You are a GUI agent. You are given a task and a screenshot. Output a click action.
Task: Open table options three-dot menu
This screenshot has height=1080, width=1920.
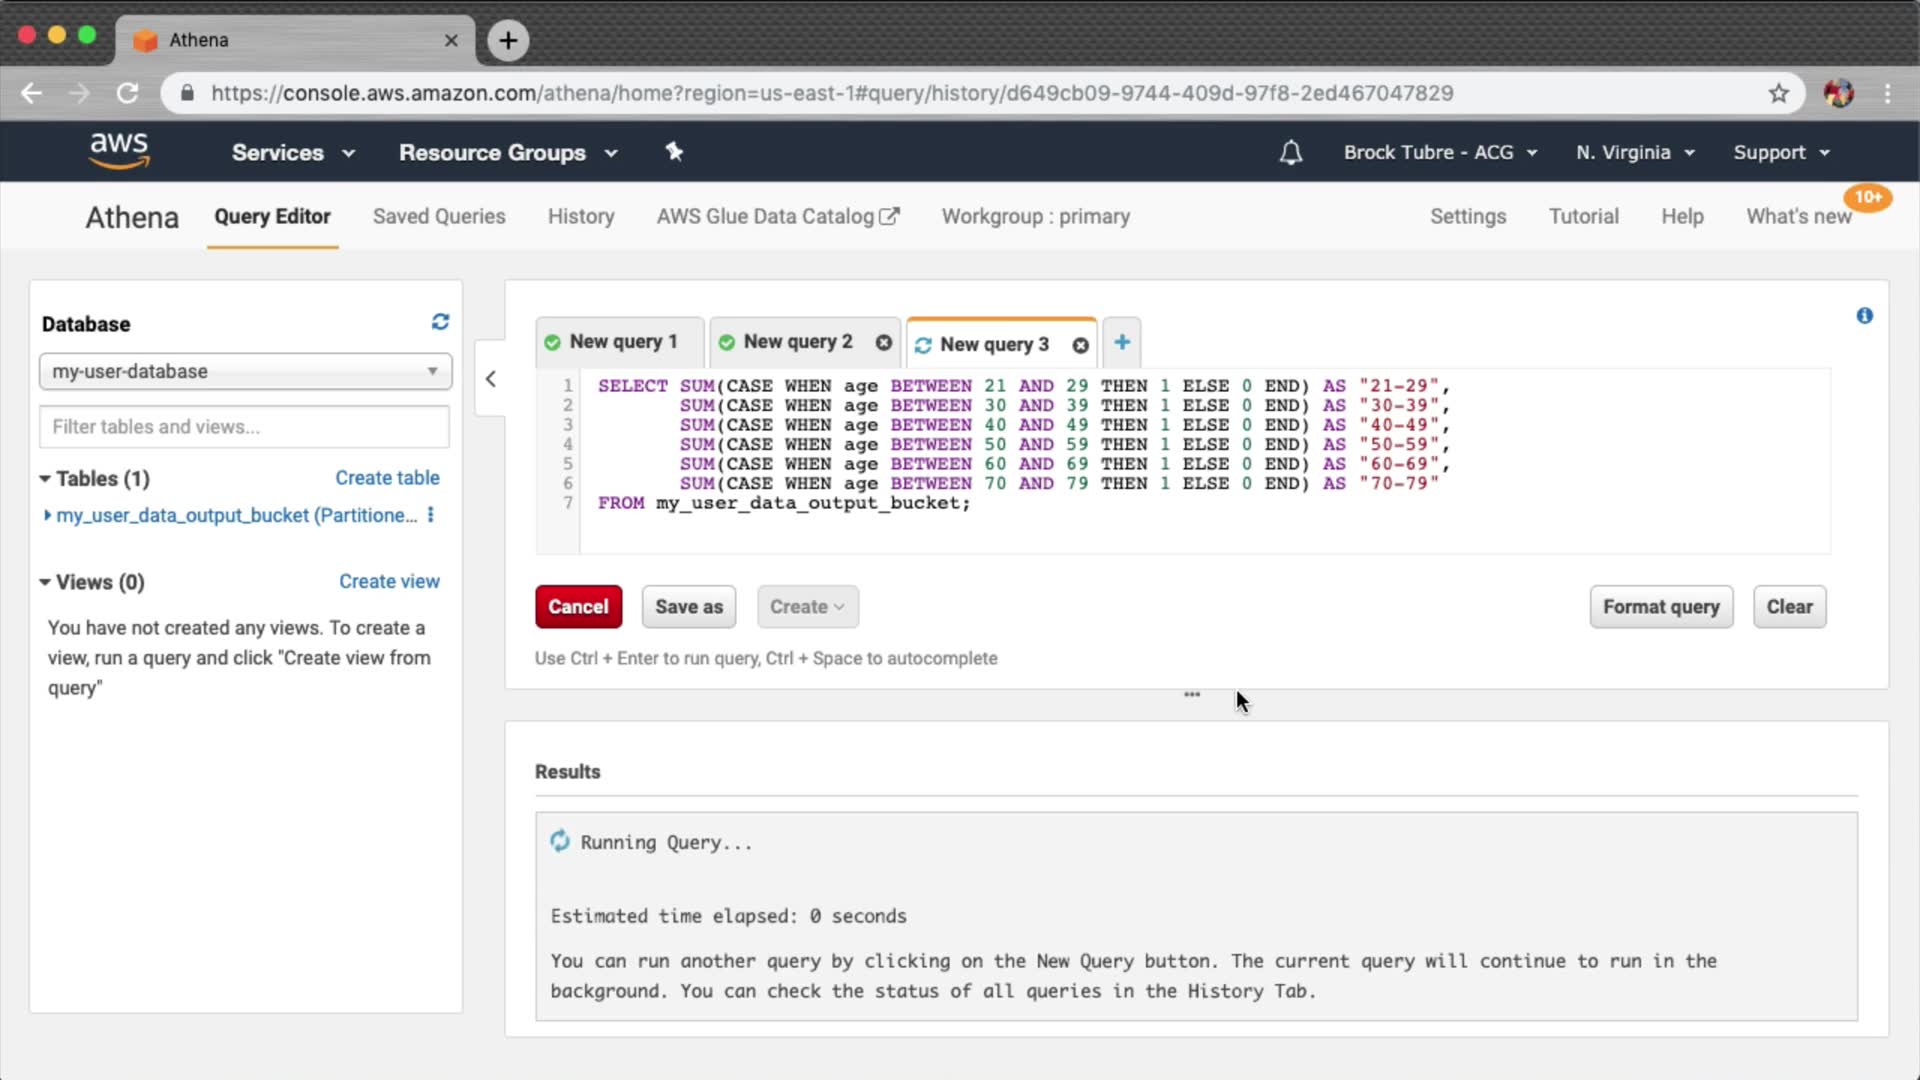(431, 515)
